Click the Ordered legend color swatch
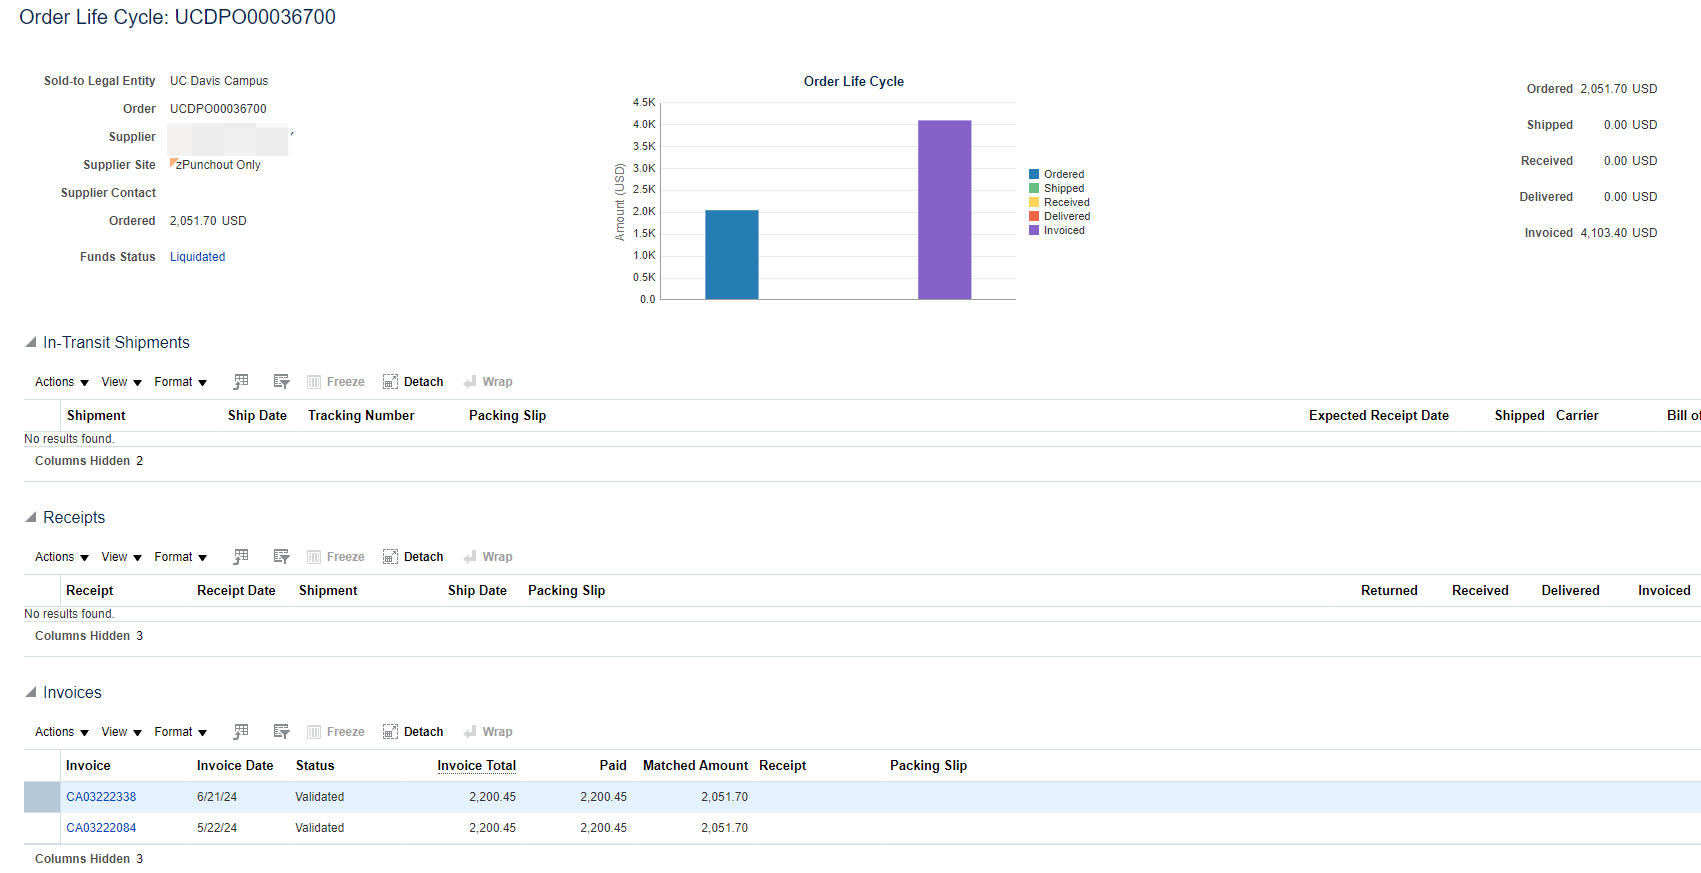This screenshot has width=1701, height=873. click(1034, 174)
